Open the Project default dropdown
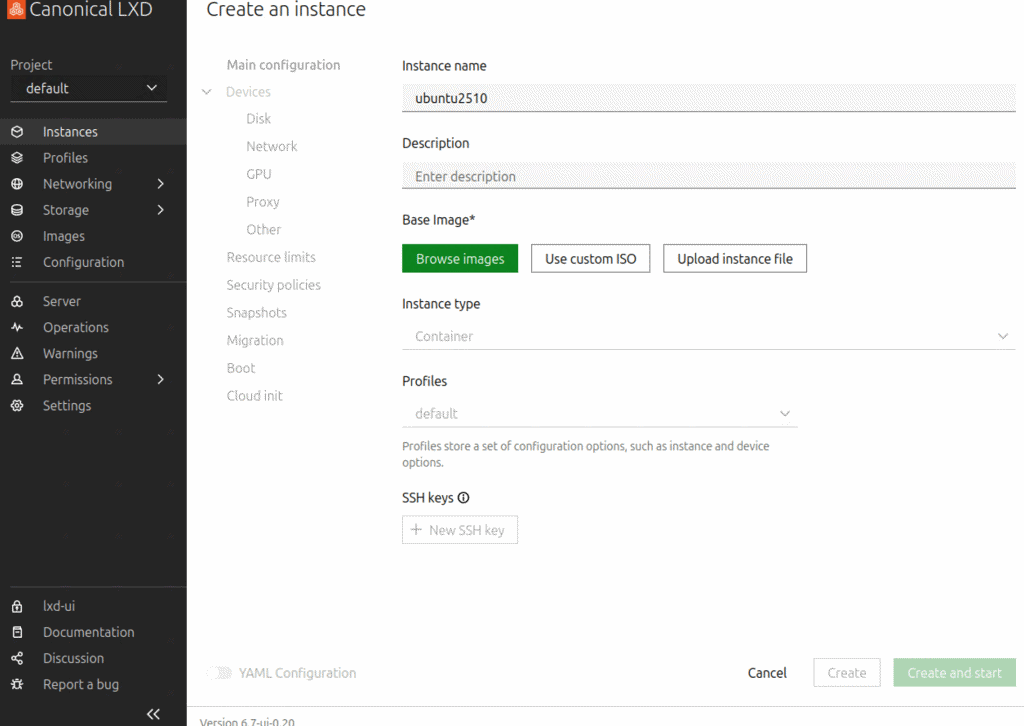Screen dimensions: 1024x726 point(89,88)
